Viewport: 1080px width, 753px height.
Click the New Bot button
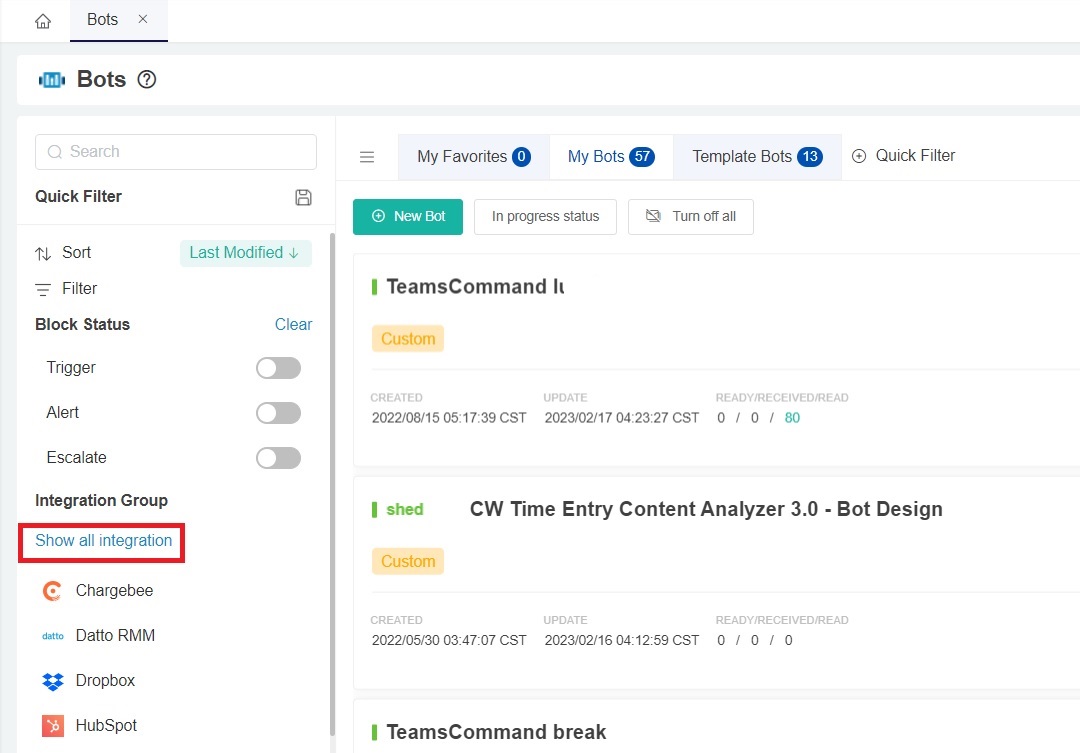(408, 216)
